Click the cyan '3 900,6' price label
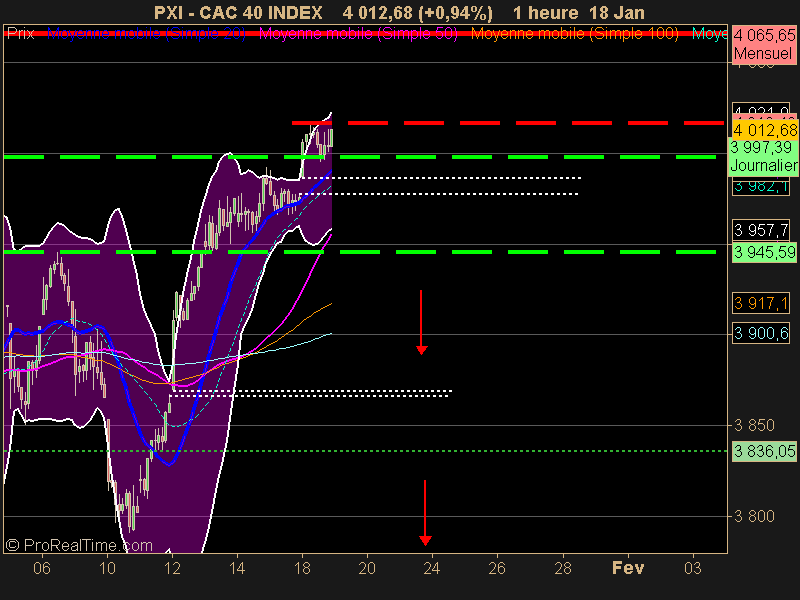 [x=761, y=334]
